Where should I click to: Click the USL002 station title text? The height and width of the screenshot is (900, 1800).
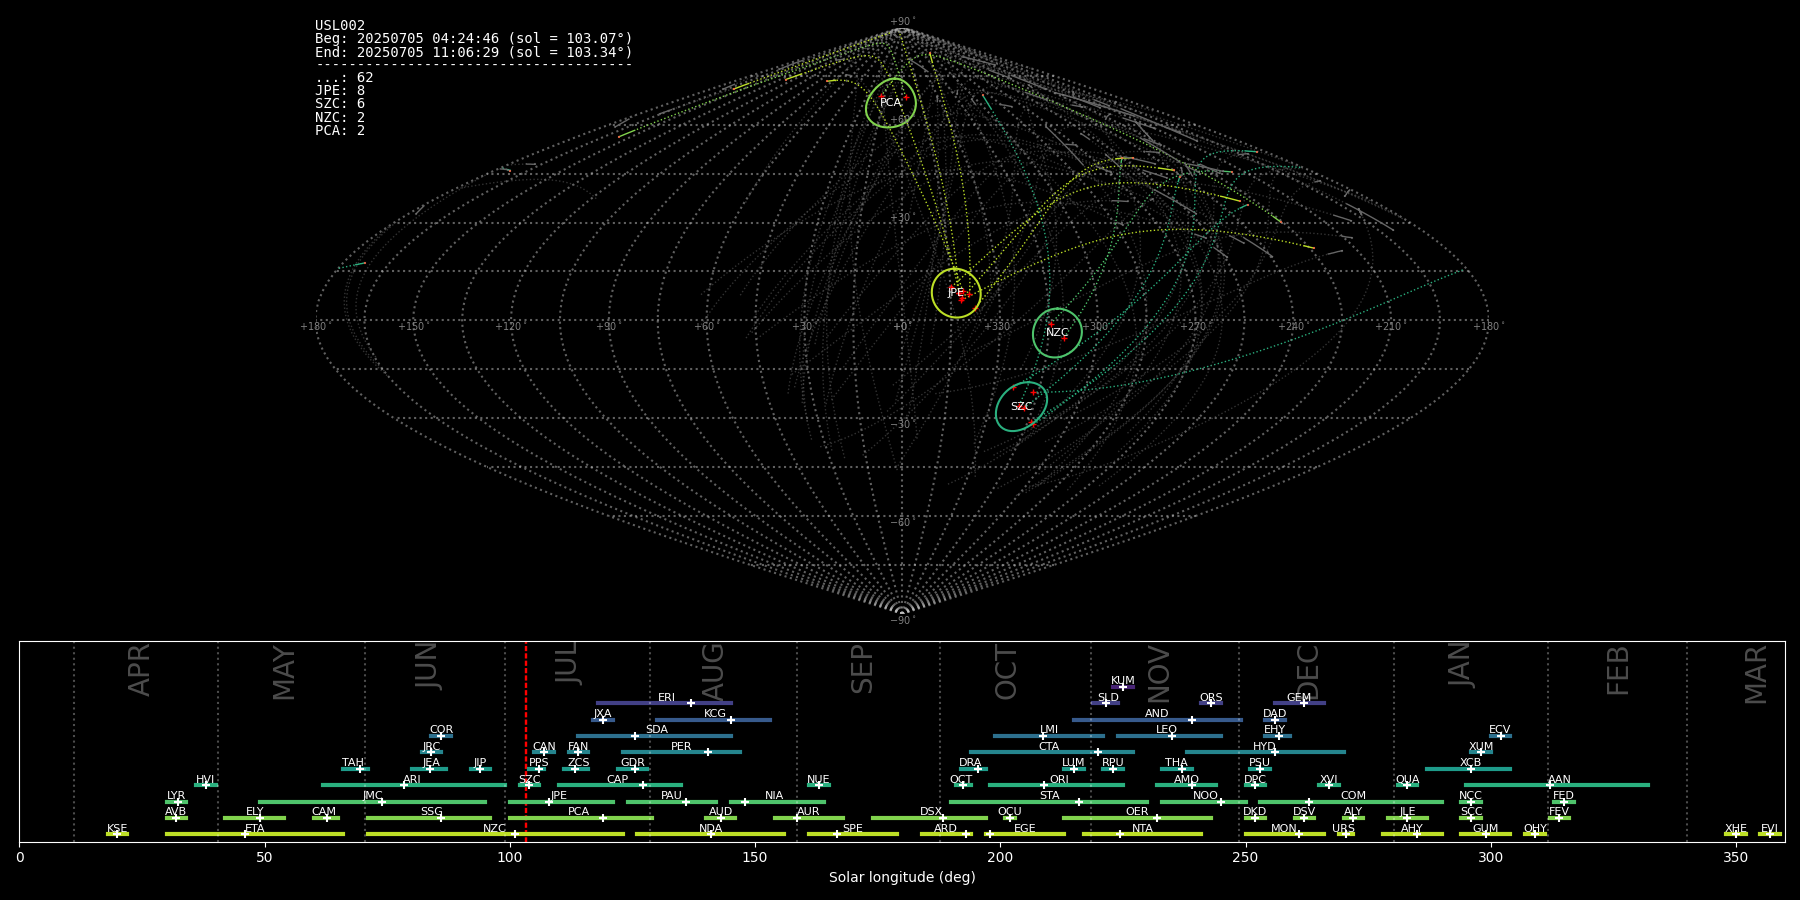pyautogui.click(x=340, y=26)
